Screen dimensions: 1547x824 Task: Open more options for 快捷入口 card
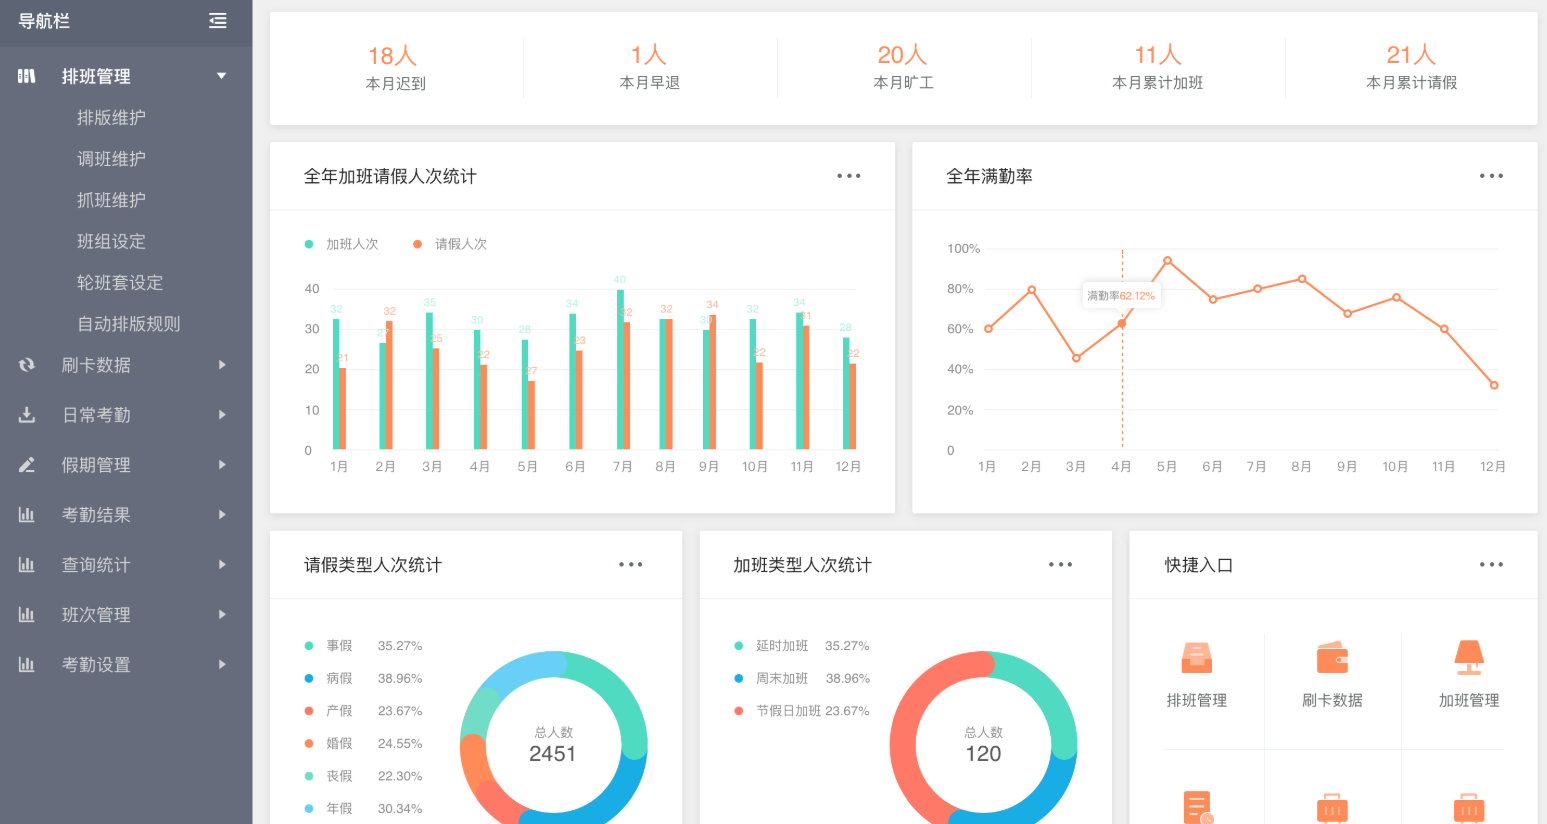coord(1491,565)
